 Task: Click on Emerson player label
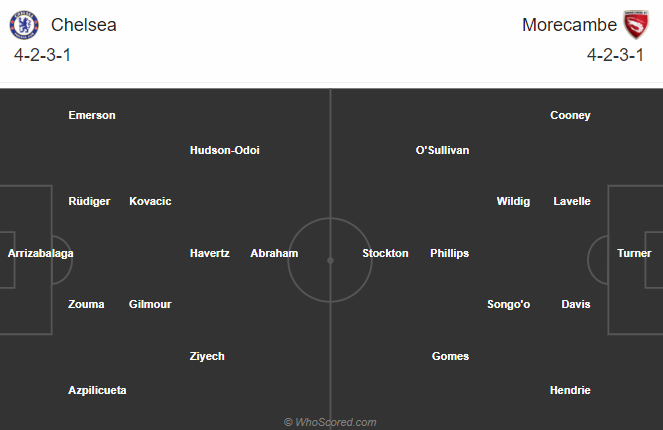coord(92,115)
